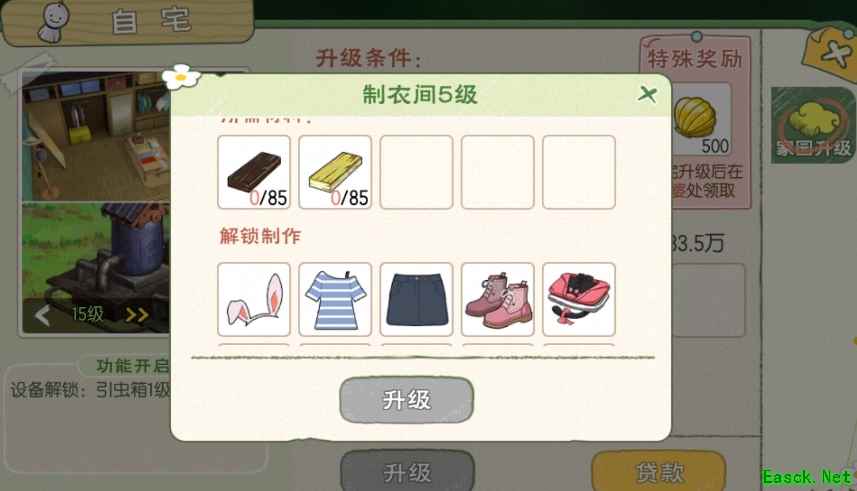
Task: Click the 升级 button in the dialog
Action: [x=406, y=400]
